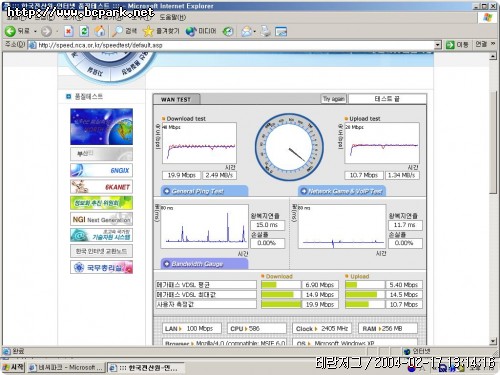This screenshot has height=375, width=500.
Task: Click the History icon in toolbar
Action: click(228, 31)
